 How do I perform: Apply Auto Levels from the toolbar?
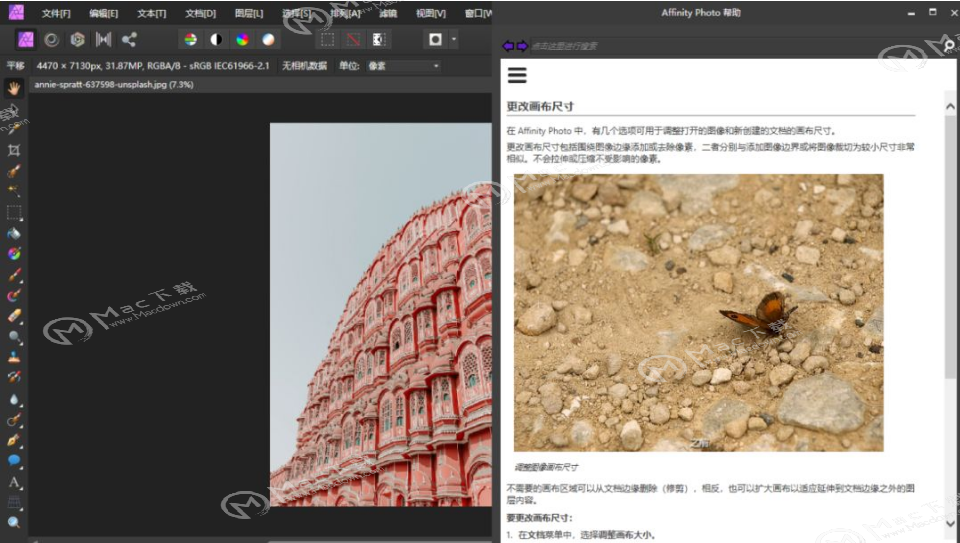(190, 40)
